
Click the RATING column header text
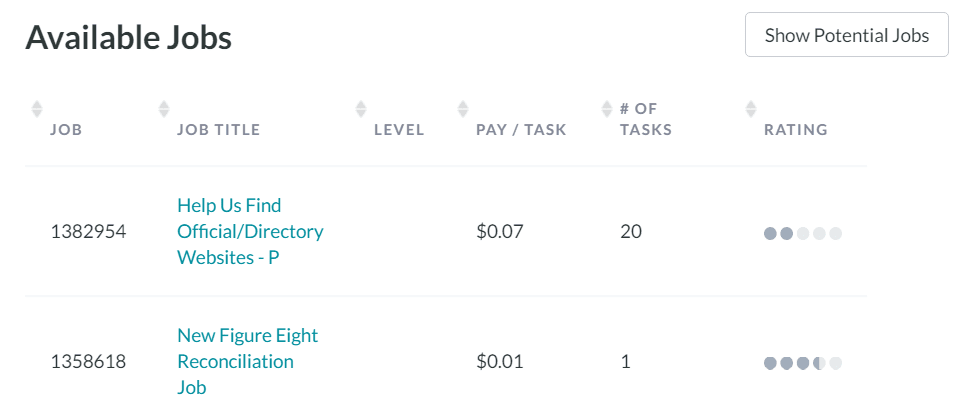click(796, 129)
